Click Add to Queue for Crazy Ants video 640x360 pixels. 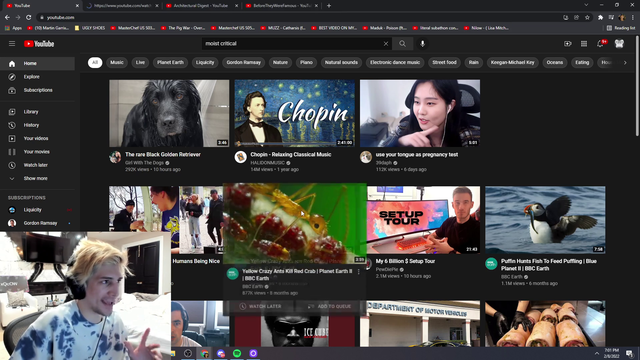point(329,307)
